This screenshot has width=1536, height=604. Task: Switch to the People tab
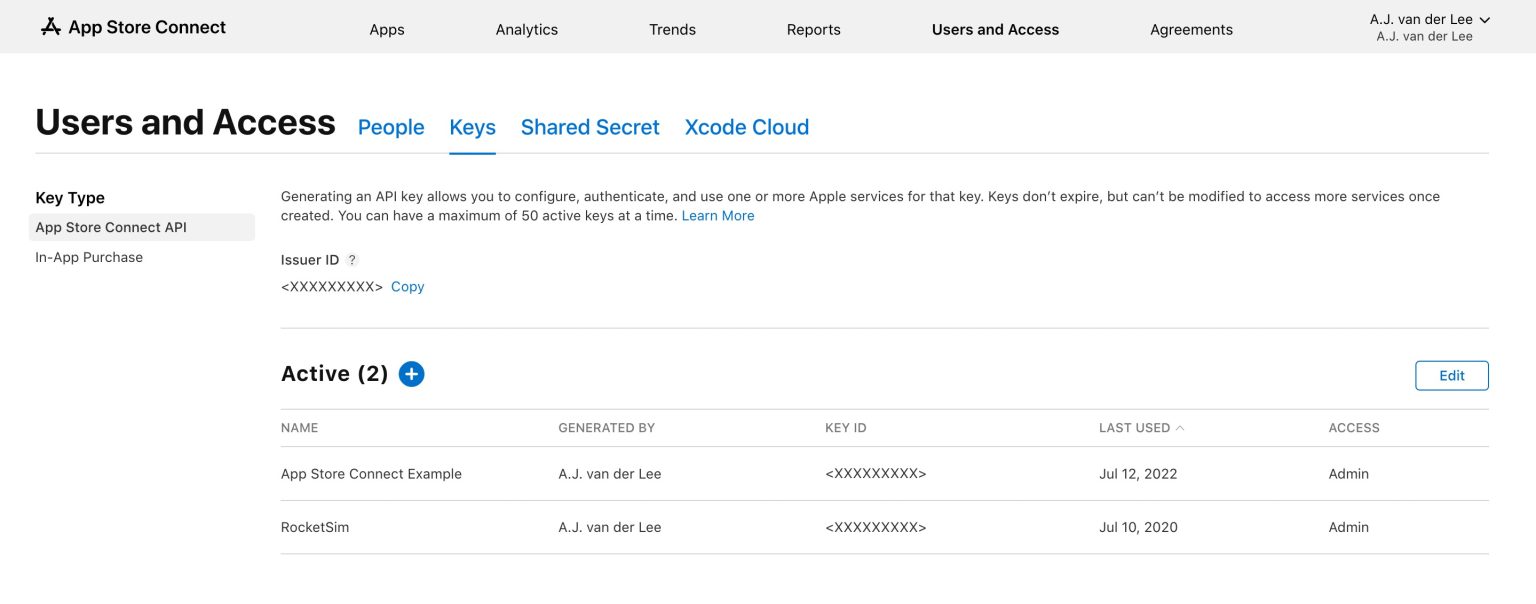click(x=391, y=127)
